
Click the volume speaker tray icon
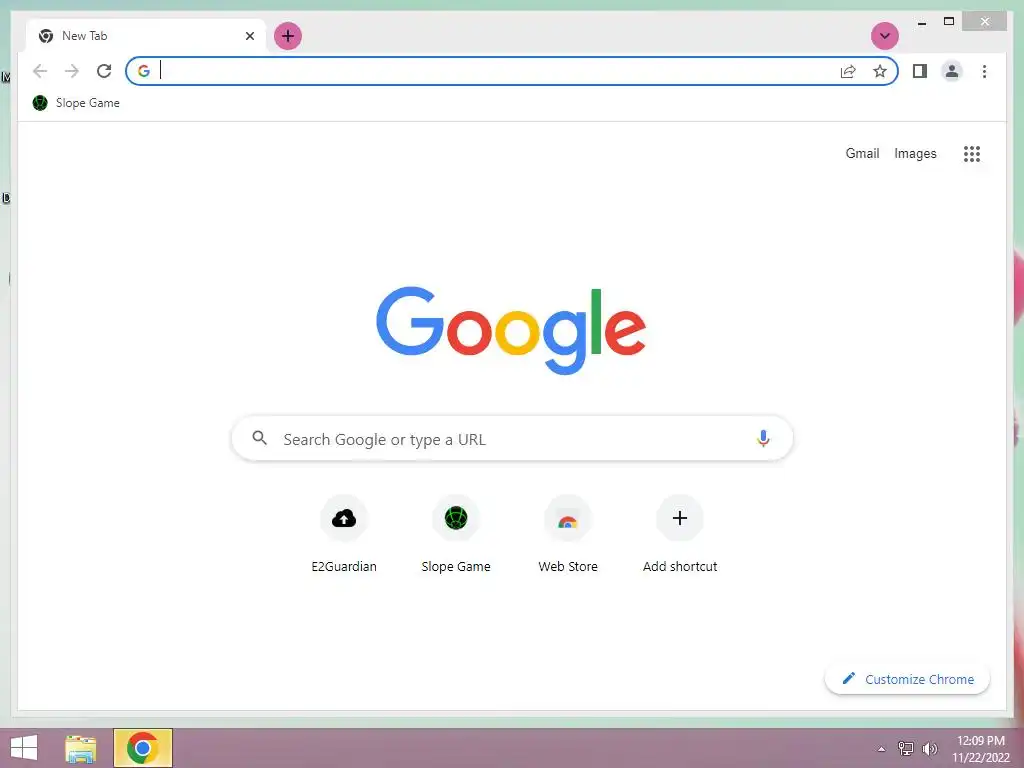[x=929, y=749]
